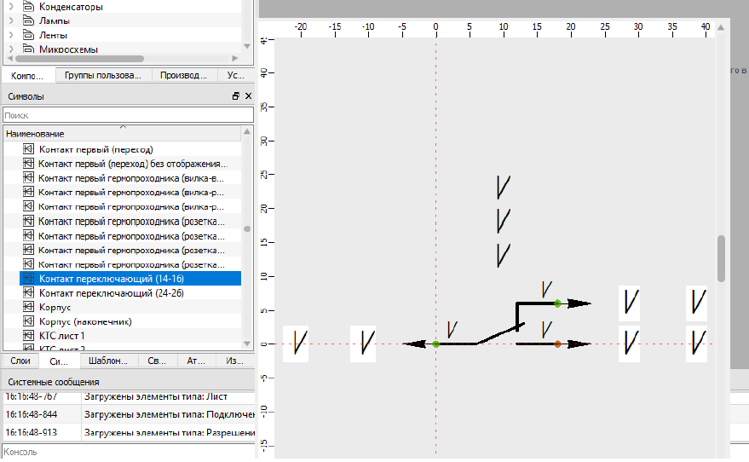The height and width of the screenshot is (462, 749).
Task: Expand the Микросхемы tree node
Action: (x=10, y=48)
